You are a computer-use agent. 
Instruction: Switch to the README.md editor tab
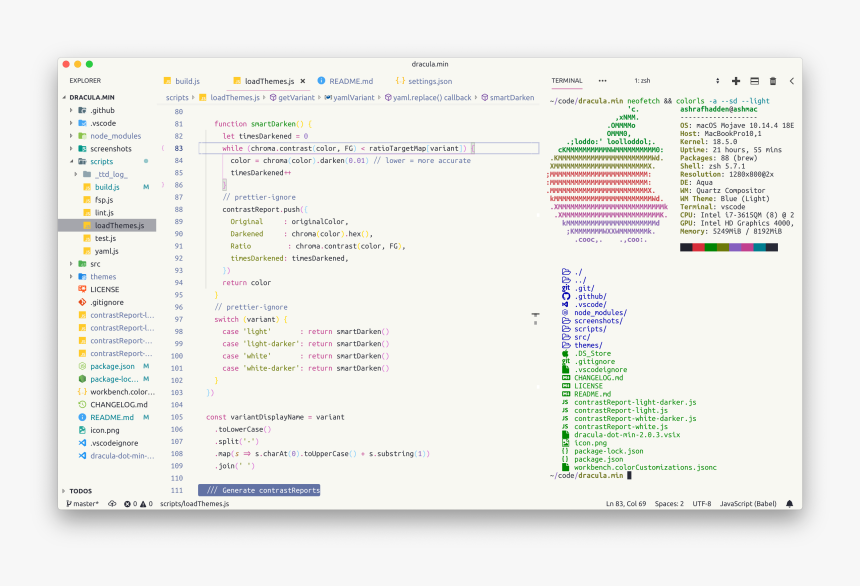[x=350, y=81]
